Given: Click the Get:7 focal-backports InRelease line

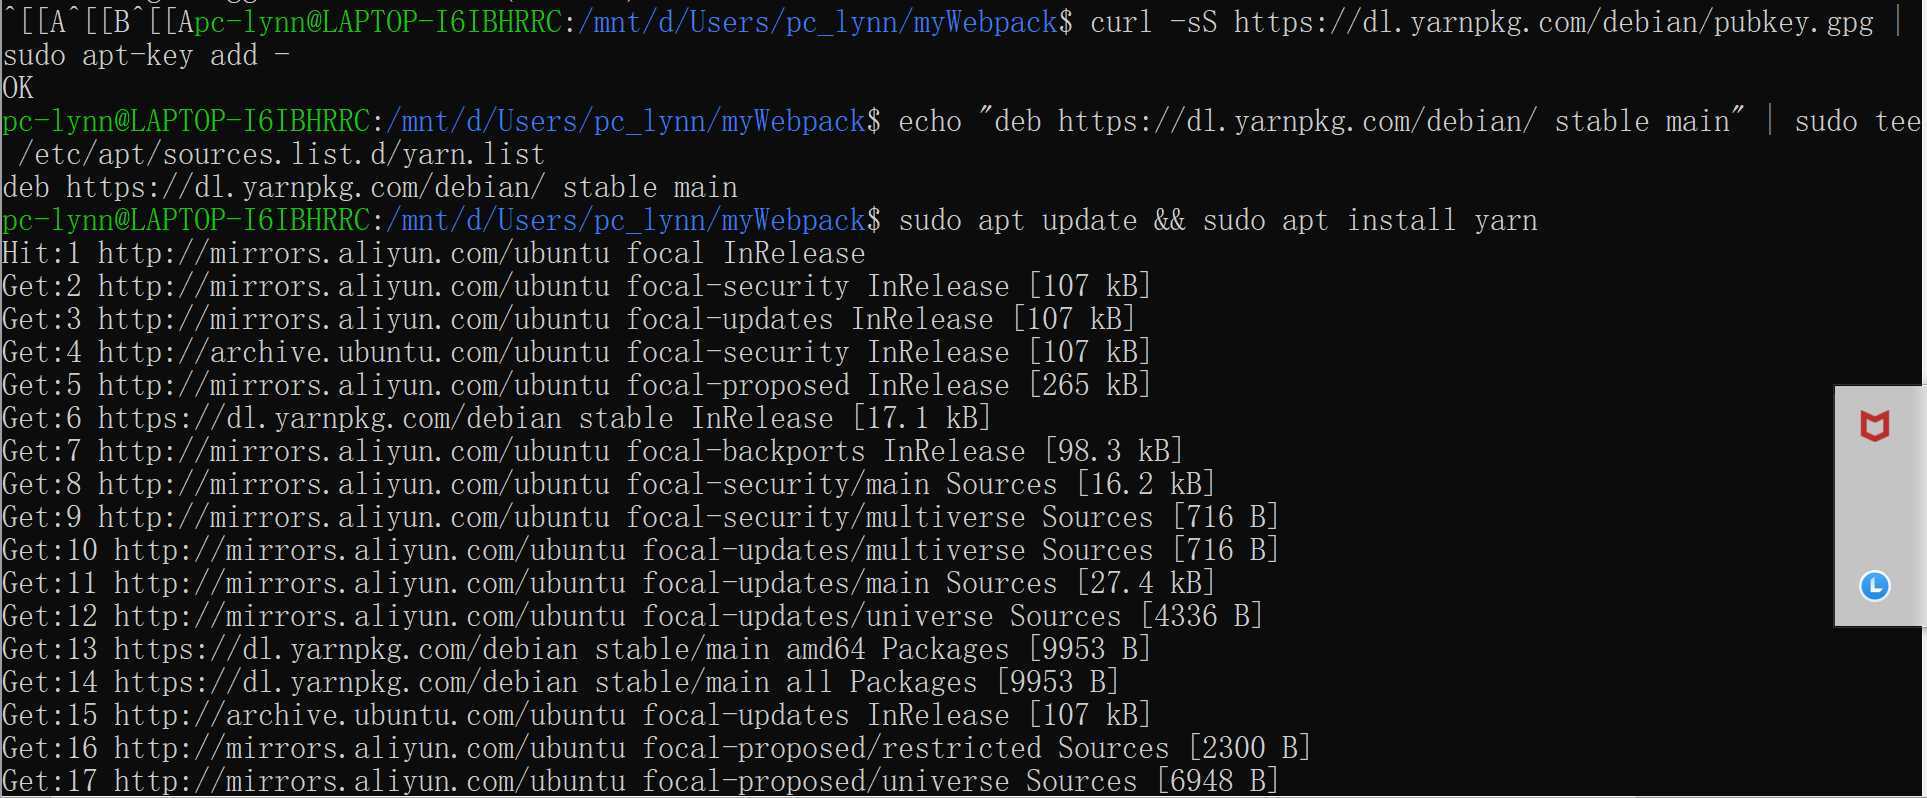Looking at the screenshot, I should point(592,451).
